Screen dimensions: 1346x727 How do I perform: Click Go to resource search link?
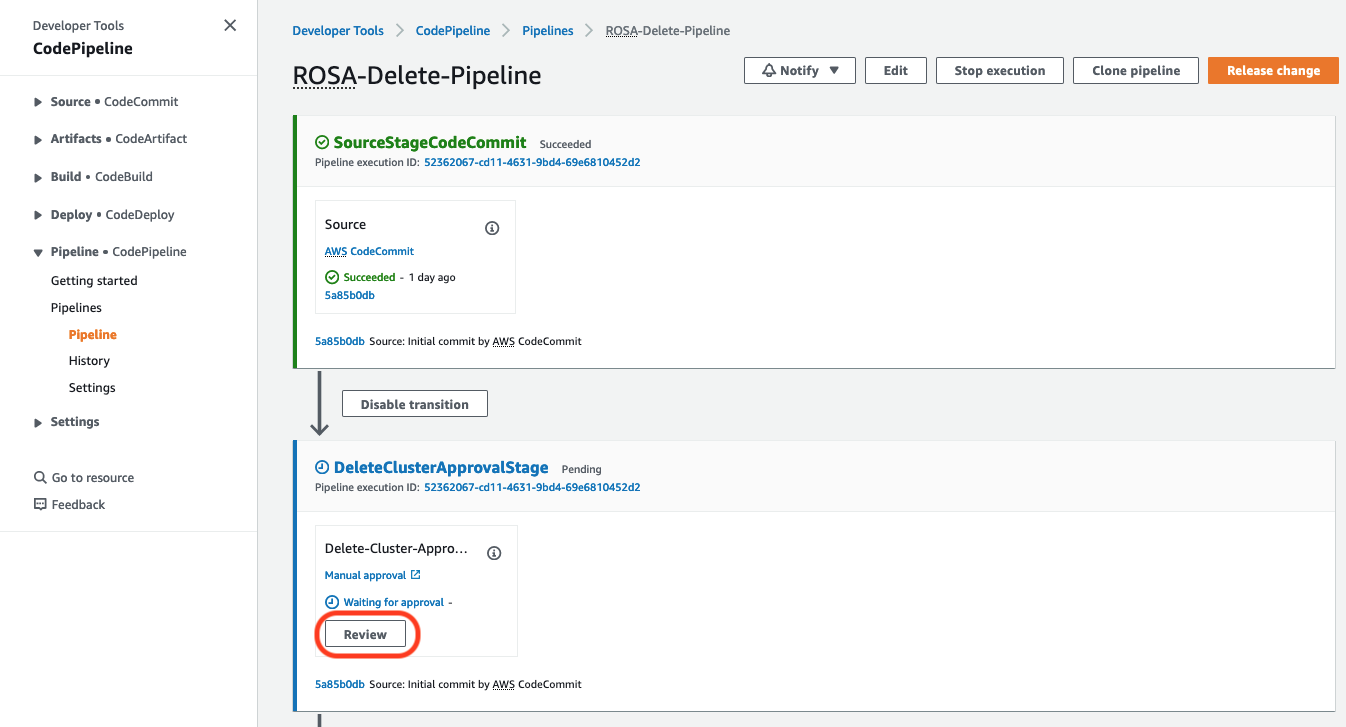point(84,478)
